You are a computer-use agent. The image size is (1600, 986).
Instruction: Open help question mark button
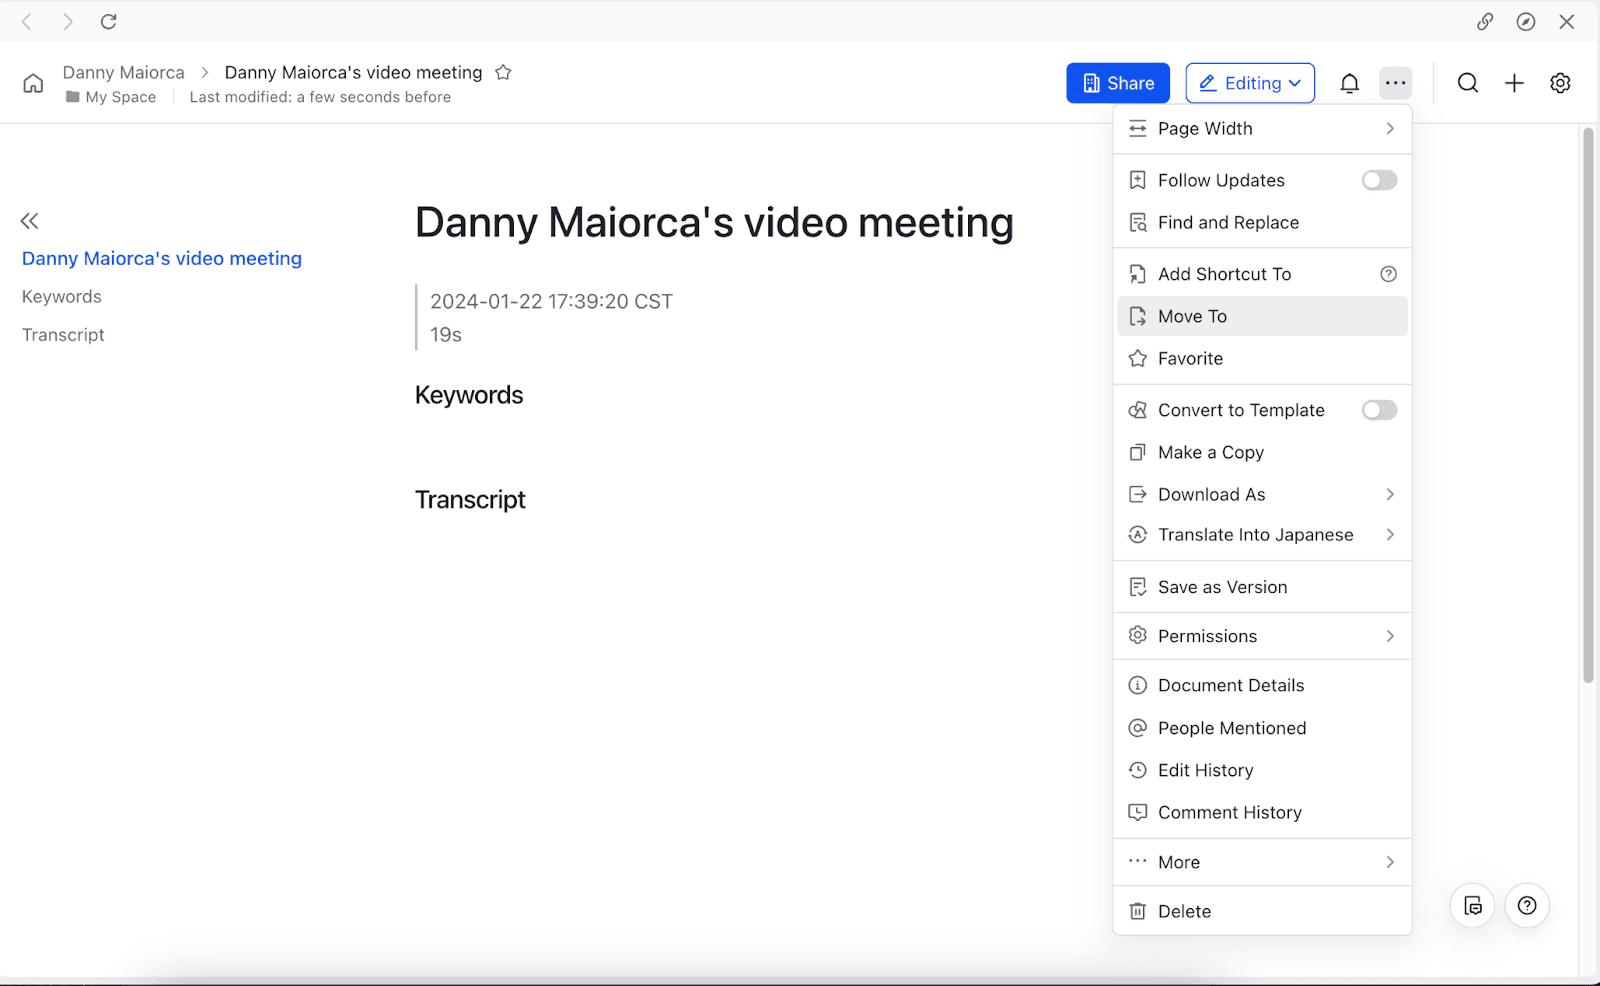coord(1527,905)
